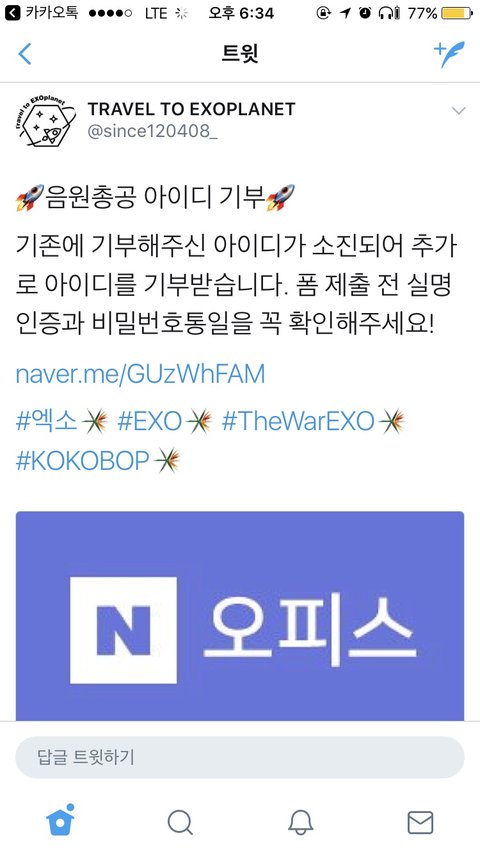Open the Search tab with the magnifier

(x=180, y=822)
